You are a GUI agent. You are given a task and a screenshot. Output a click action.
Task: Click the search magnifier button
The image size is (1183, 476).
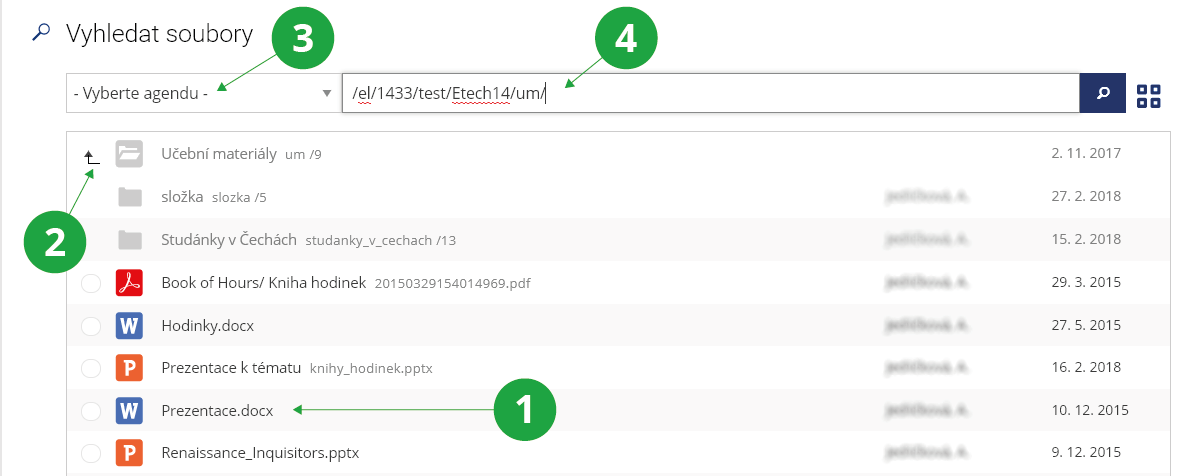point(1102,94)
